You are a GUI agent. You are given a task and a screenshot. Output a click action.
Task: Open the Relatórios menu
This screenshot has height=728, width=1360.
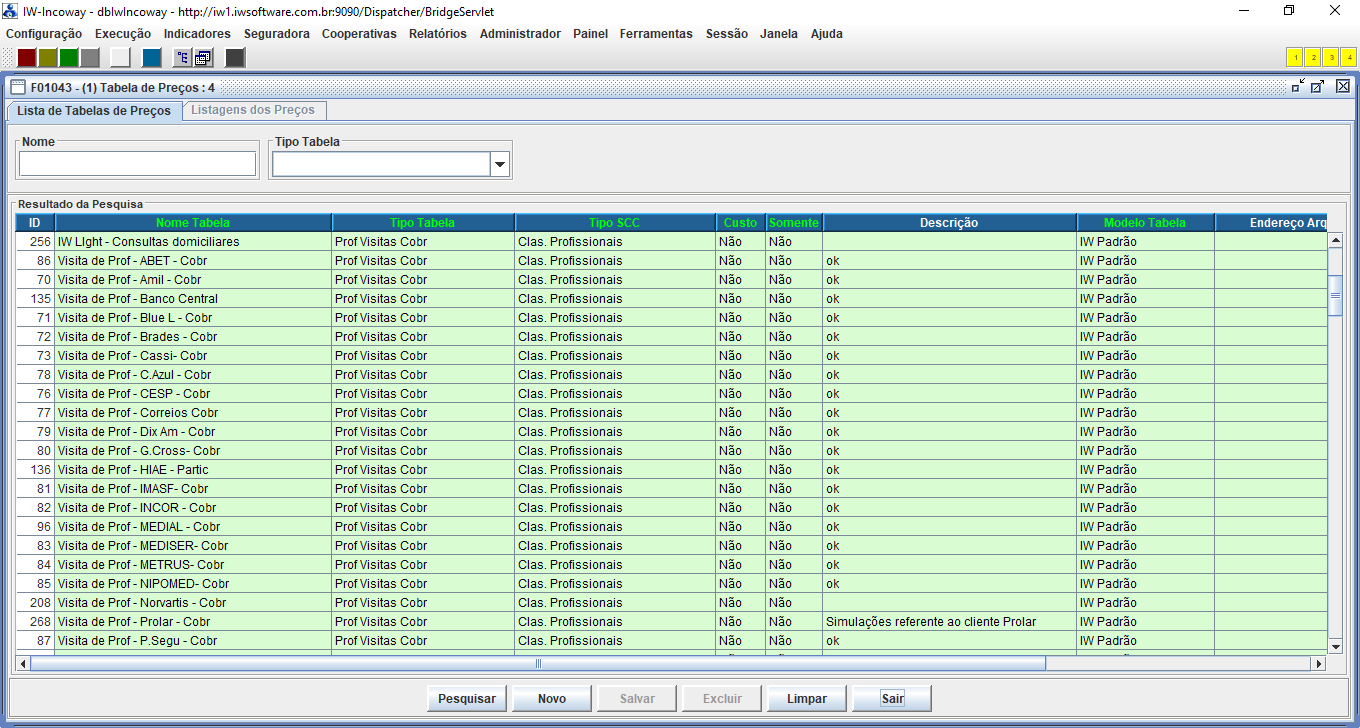tap(438, 33)
